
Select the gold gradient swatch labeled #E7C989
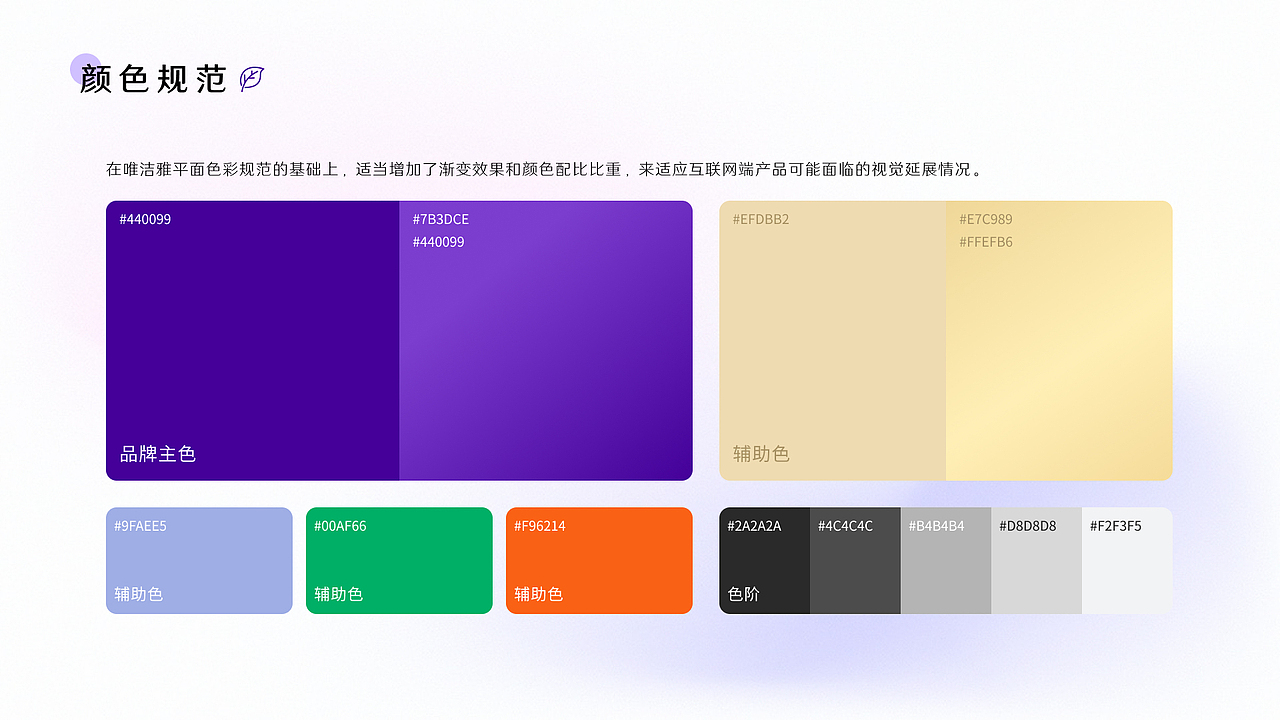point(1058,340)
